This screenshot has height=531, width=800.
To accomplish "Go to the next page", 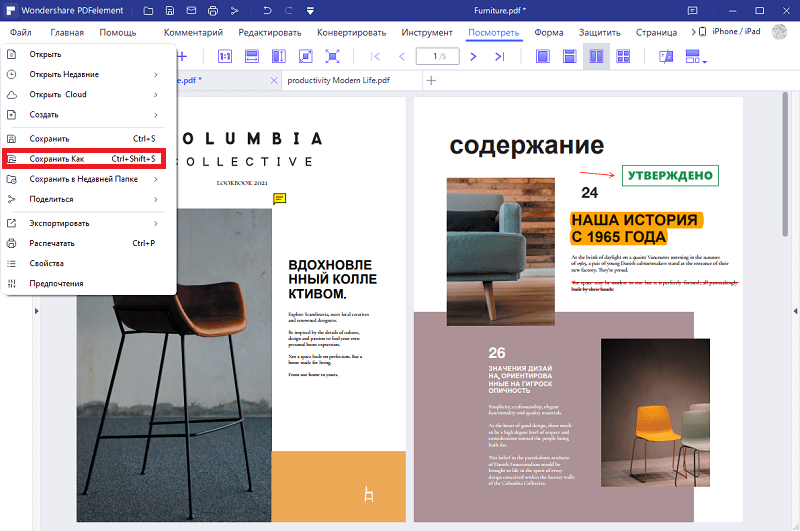I will click(x=473, y=56).
